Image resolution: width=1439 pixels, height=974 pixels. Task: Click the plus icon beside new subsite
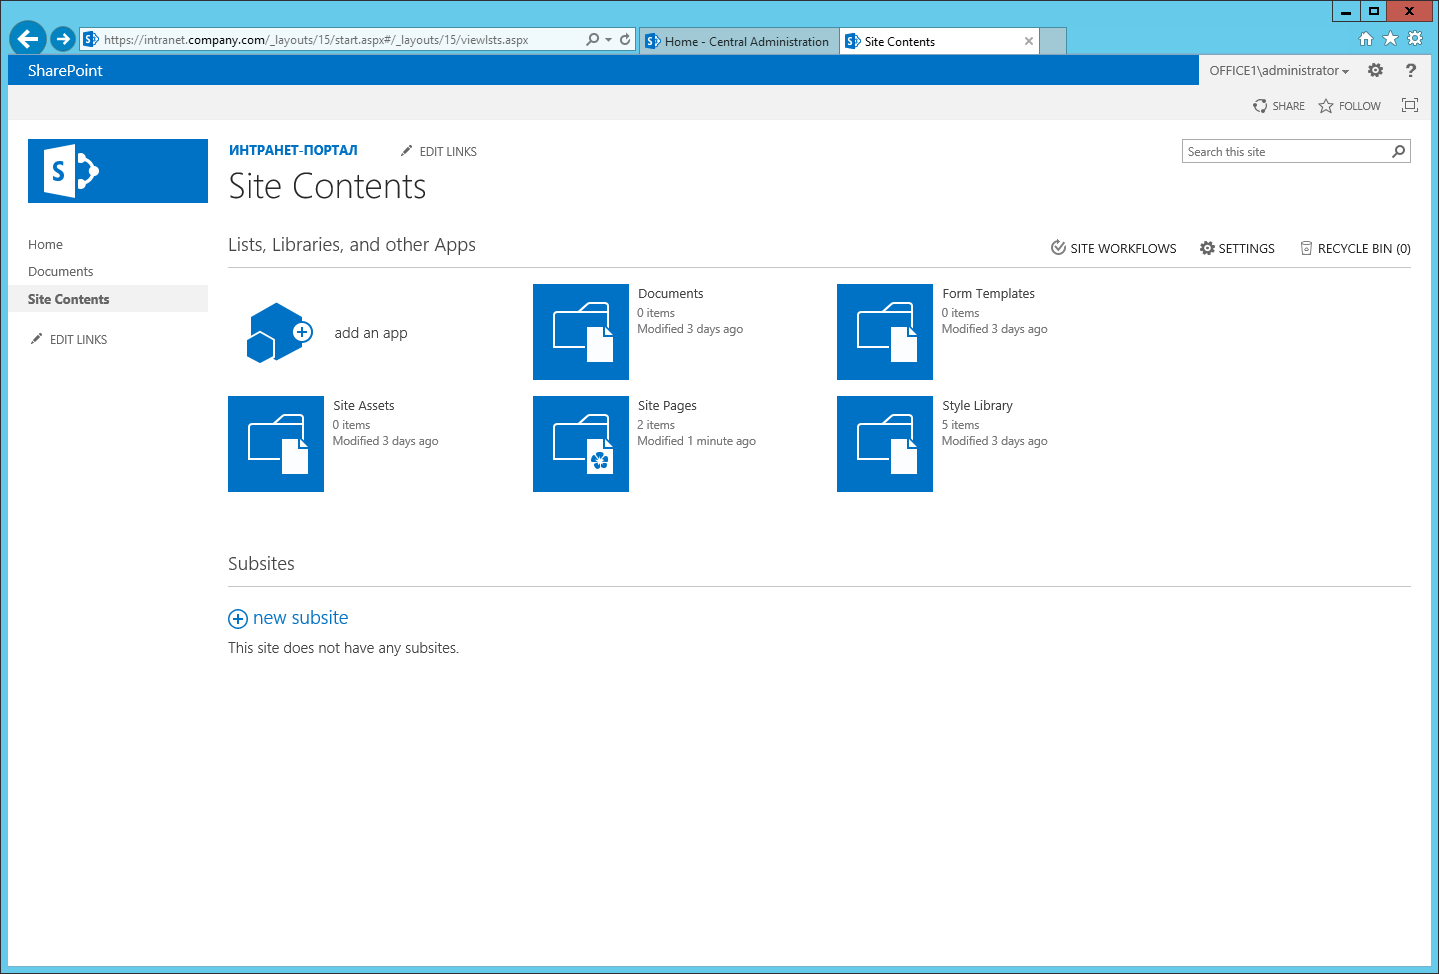238,619
